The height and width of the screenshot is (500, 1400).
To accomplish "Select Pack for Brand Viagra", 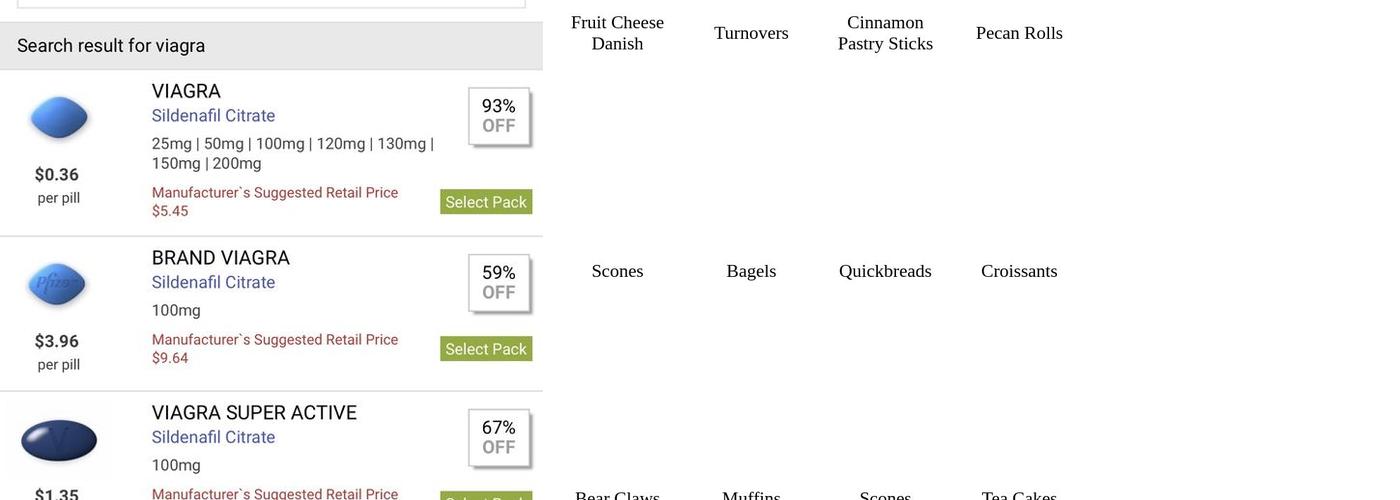I will (x=486, y=349).
